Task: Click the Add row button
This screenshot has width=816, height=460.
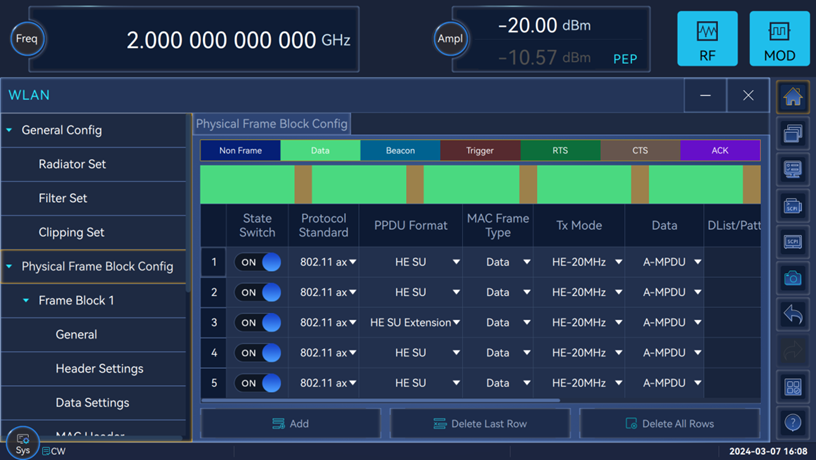Action: (x=290, y=423)
